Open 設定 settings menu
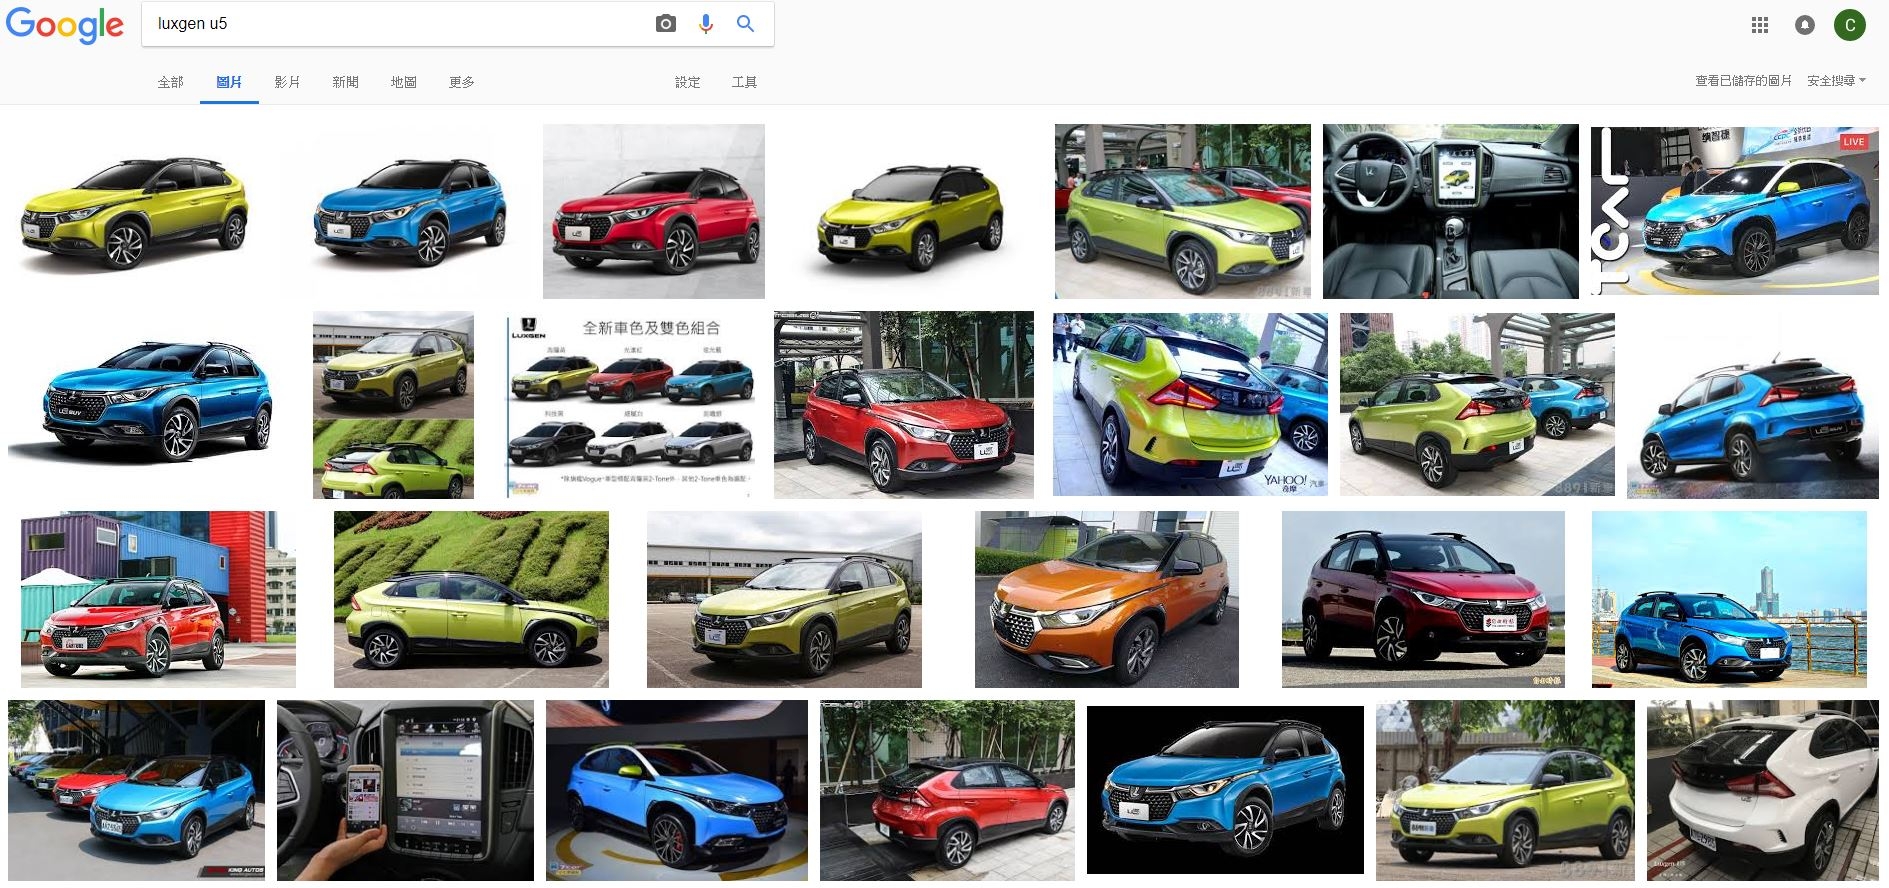Image resolution: width=1889 pixels, height=888 pixels. click(x=688, y=82)
